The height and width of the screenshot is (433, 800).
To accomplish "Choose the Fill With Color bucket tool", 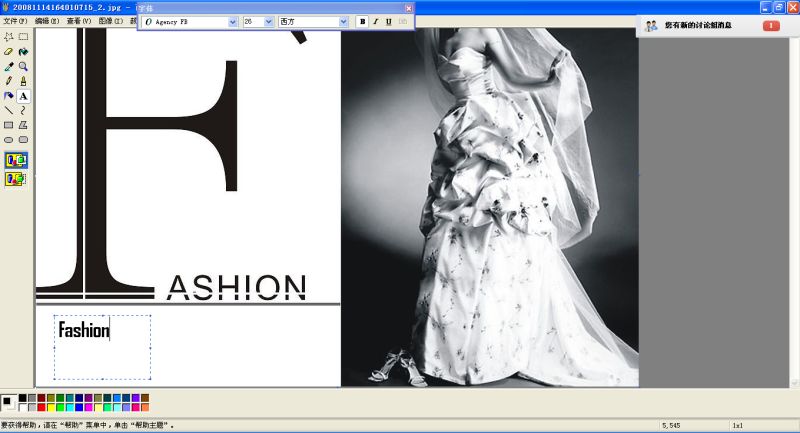I will click(x=23, y=52).
